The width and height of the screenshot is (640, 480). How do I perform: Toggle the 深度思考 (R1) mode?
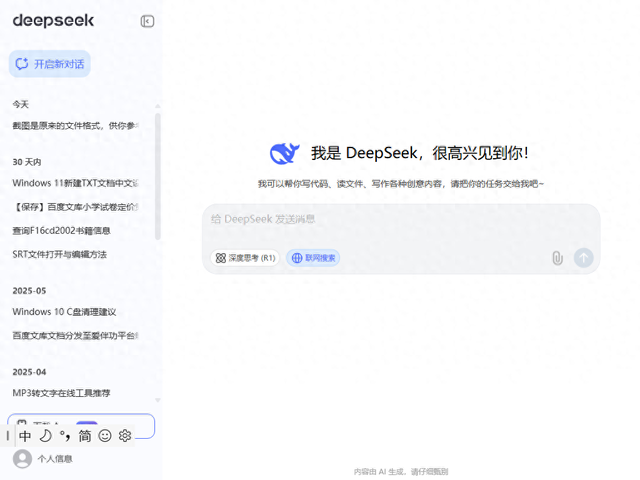(244, 258)
